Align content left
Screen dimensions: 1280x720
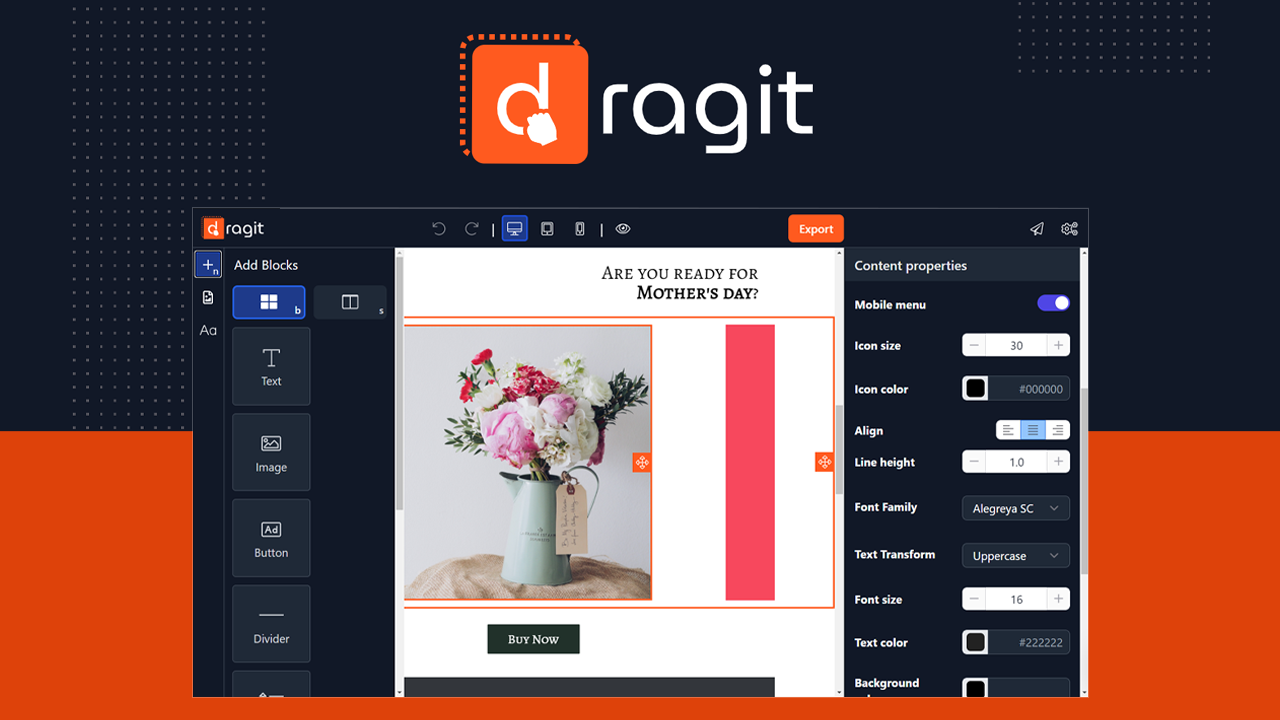coord(1008,430)
